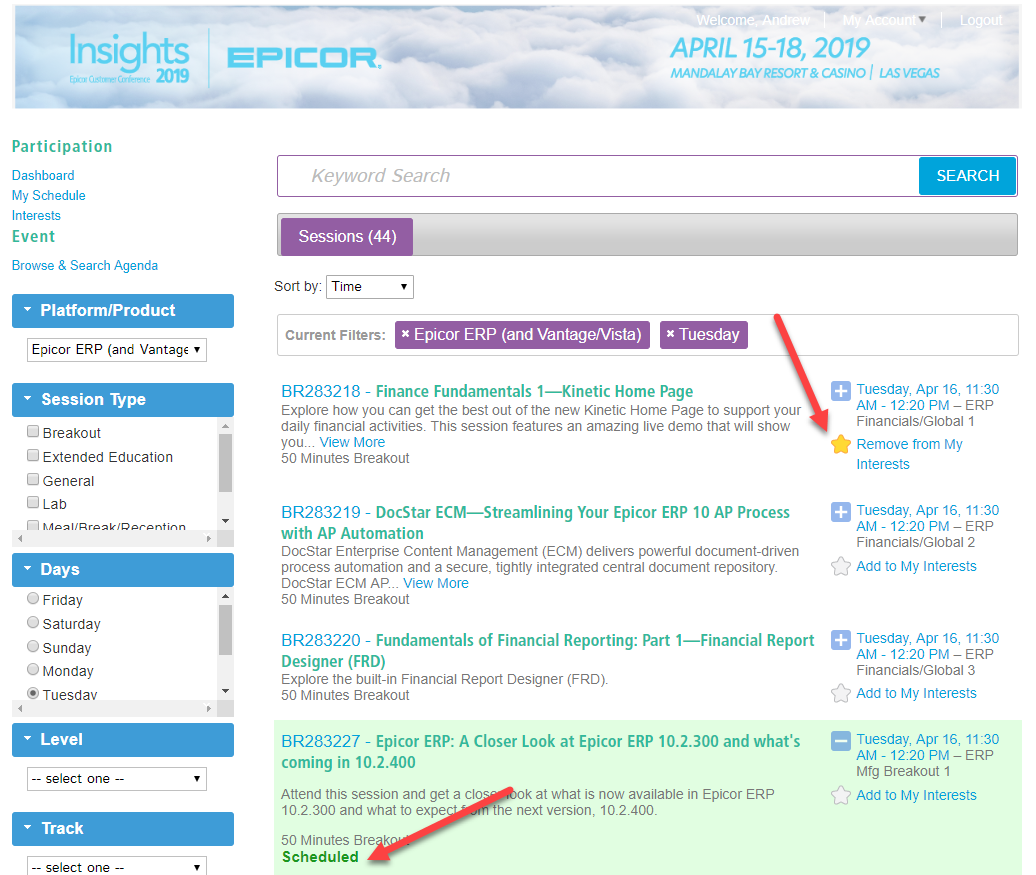Open the Sort by Time dropdown
Screen dimensions: 1036x875
click(x=370, y=287)
